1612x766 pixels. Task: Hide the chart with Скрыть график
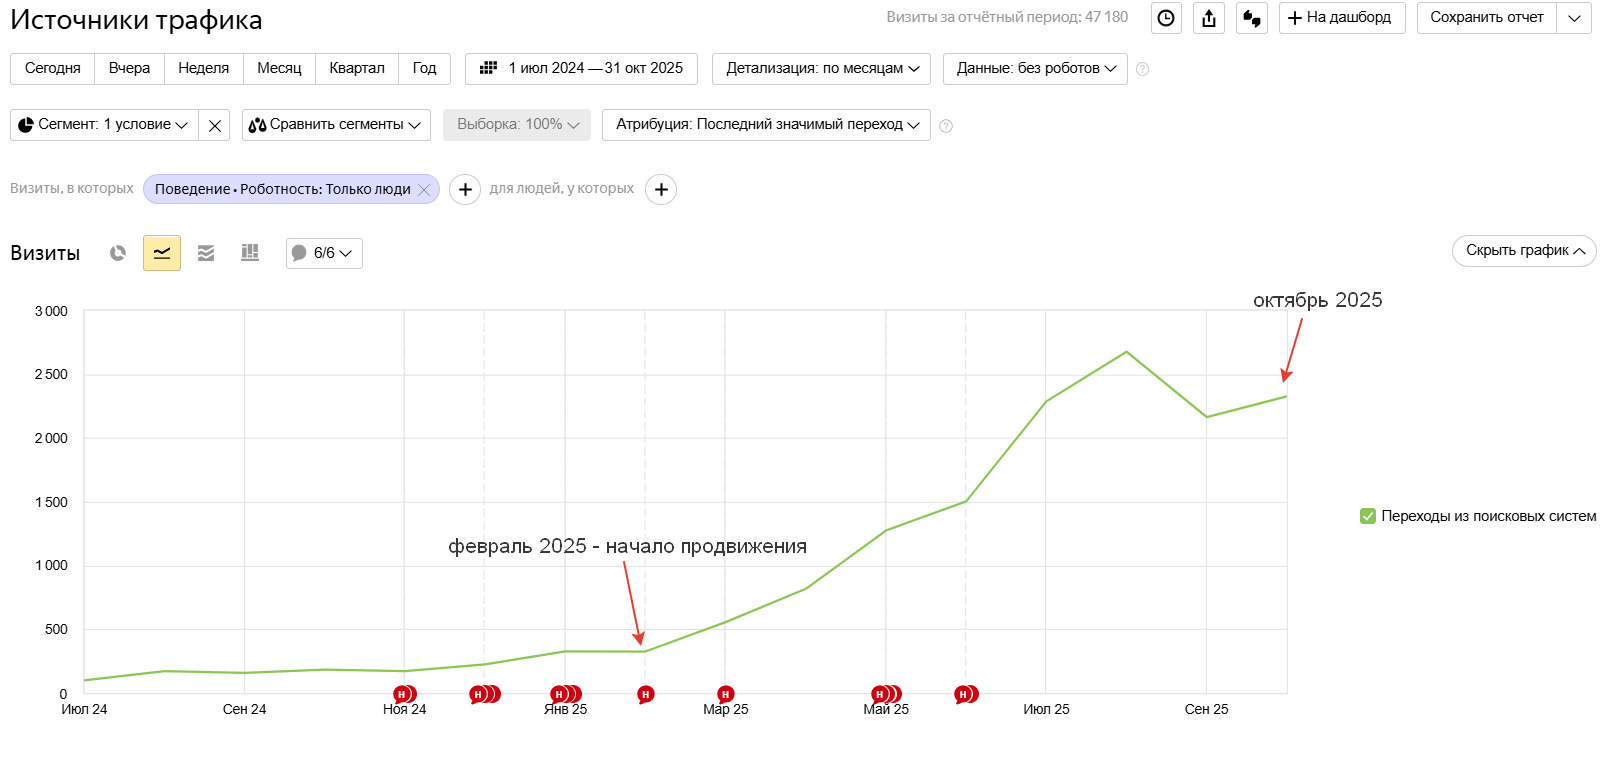tap(1524, 251)
